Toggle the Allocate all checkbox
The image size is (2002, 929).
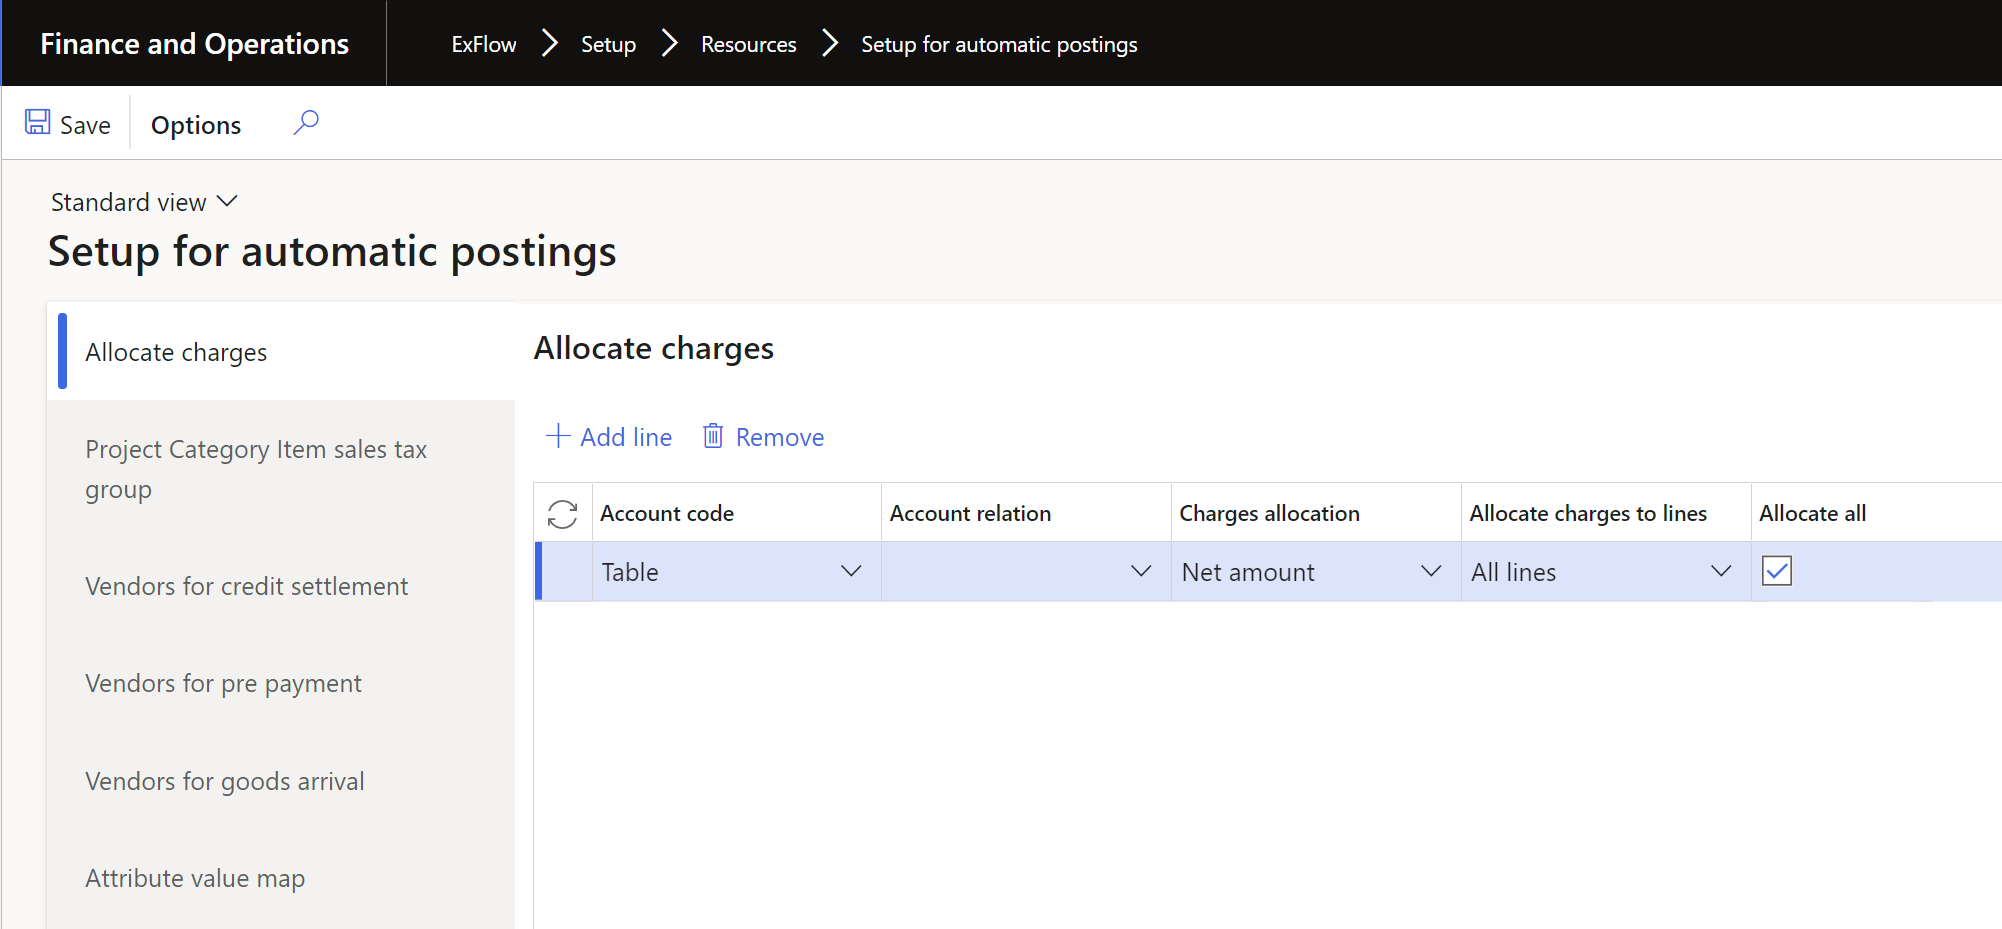coord(1777,571)
